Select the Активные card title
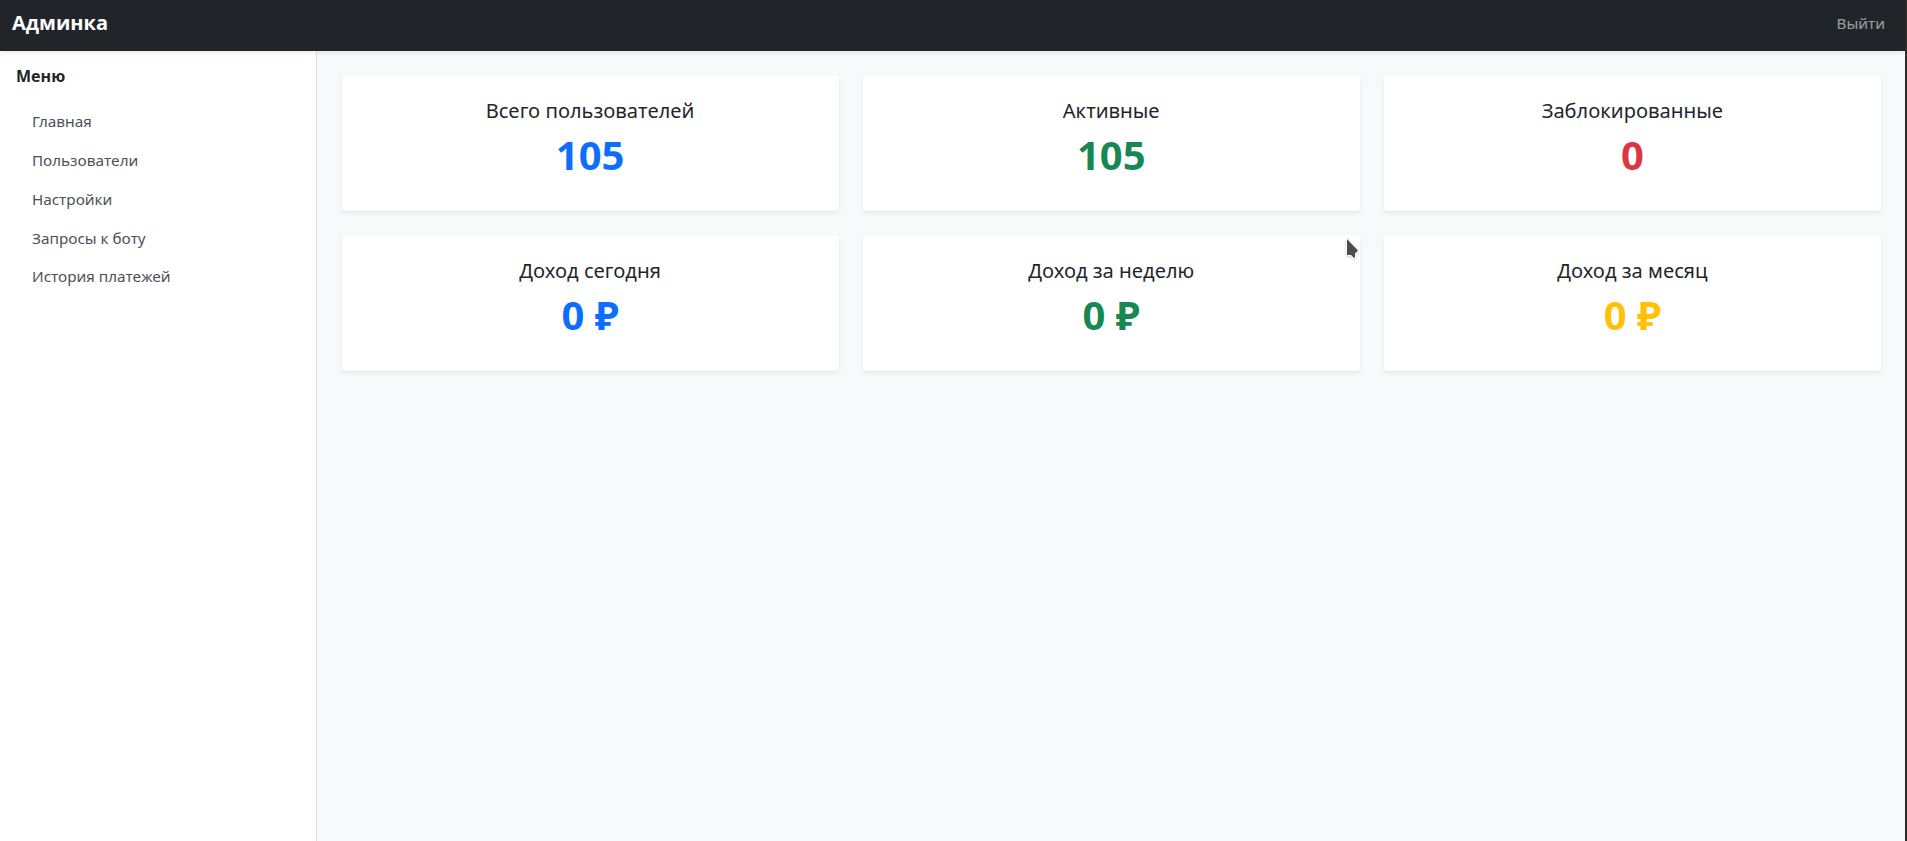This screenshot has height=841, width=1907. [x=1111, y=111]
